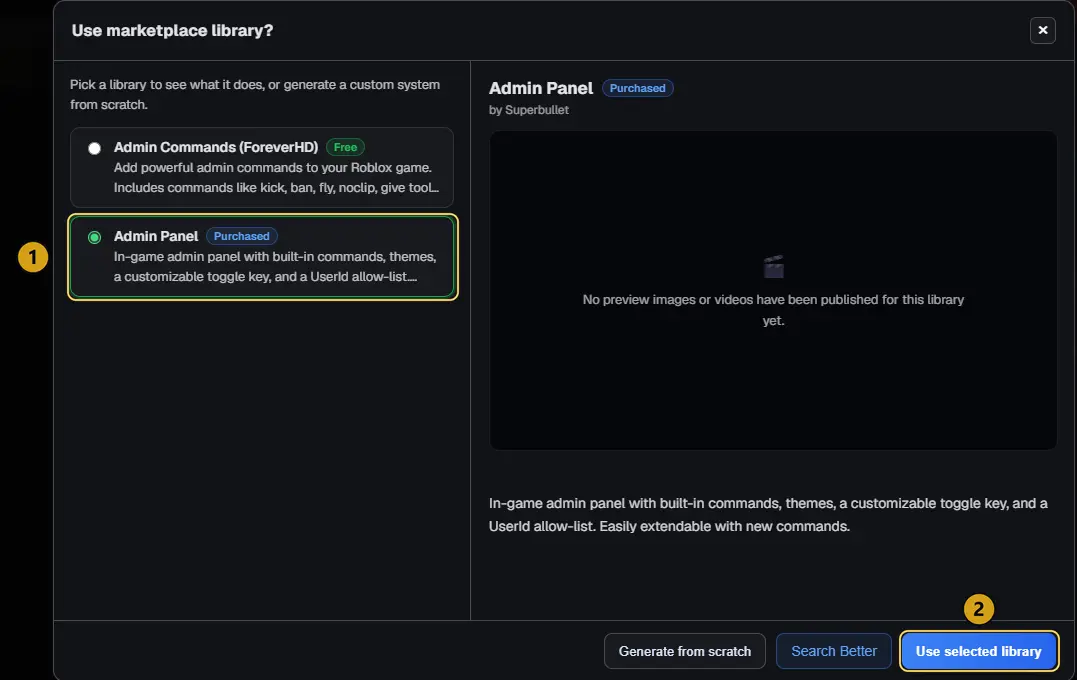
Task: Close the Use marketplace library dialog
Action: (x=1042, y=30)
